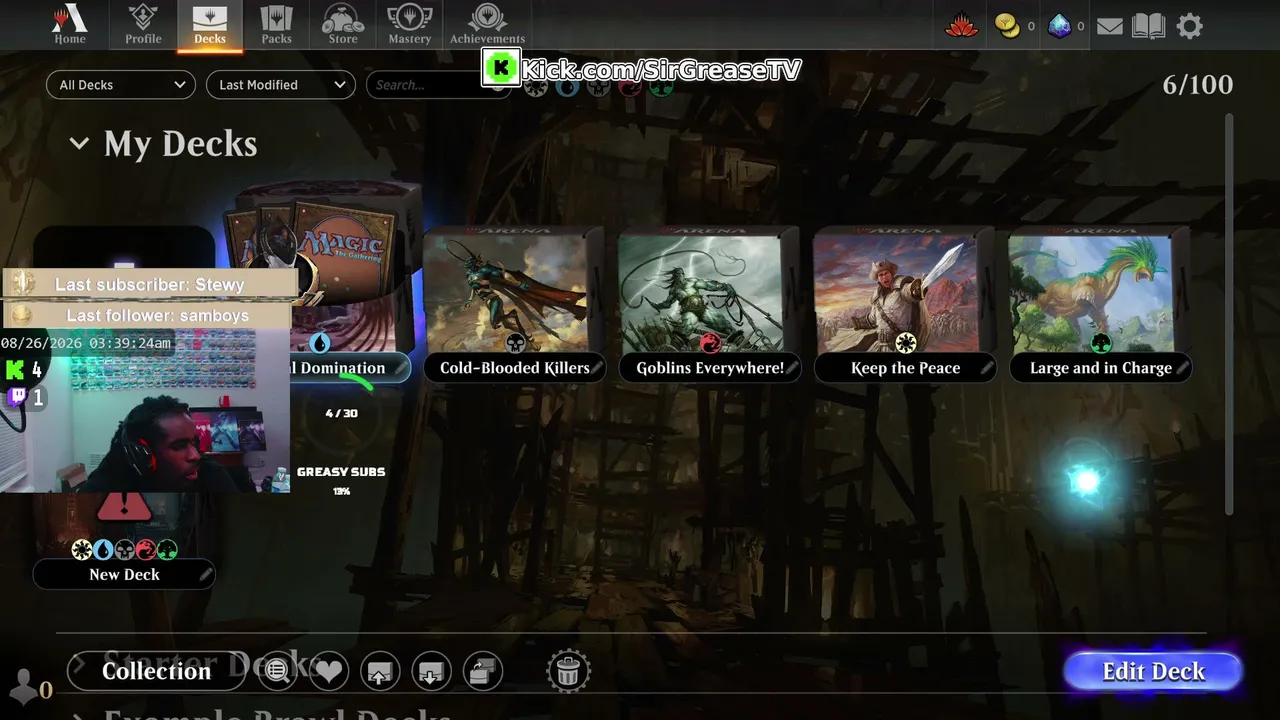Collapse the My Decks section
1280x720 pixels.
pos(79,144)
